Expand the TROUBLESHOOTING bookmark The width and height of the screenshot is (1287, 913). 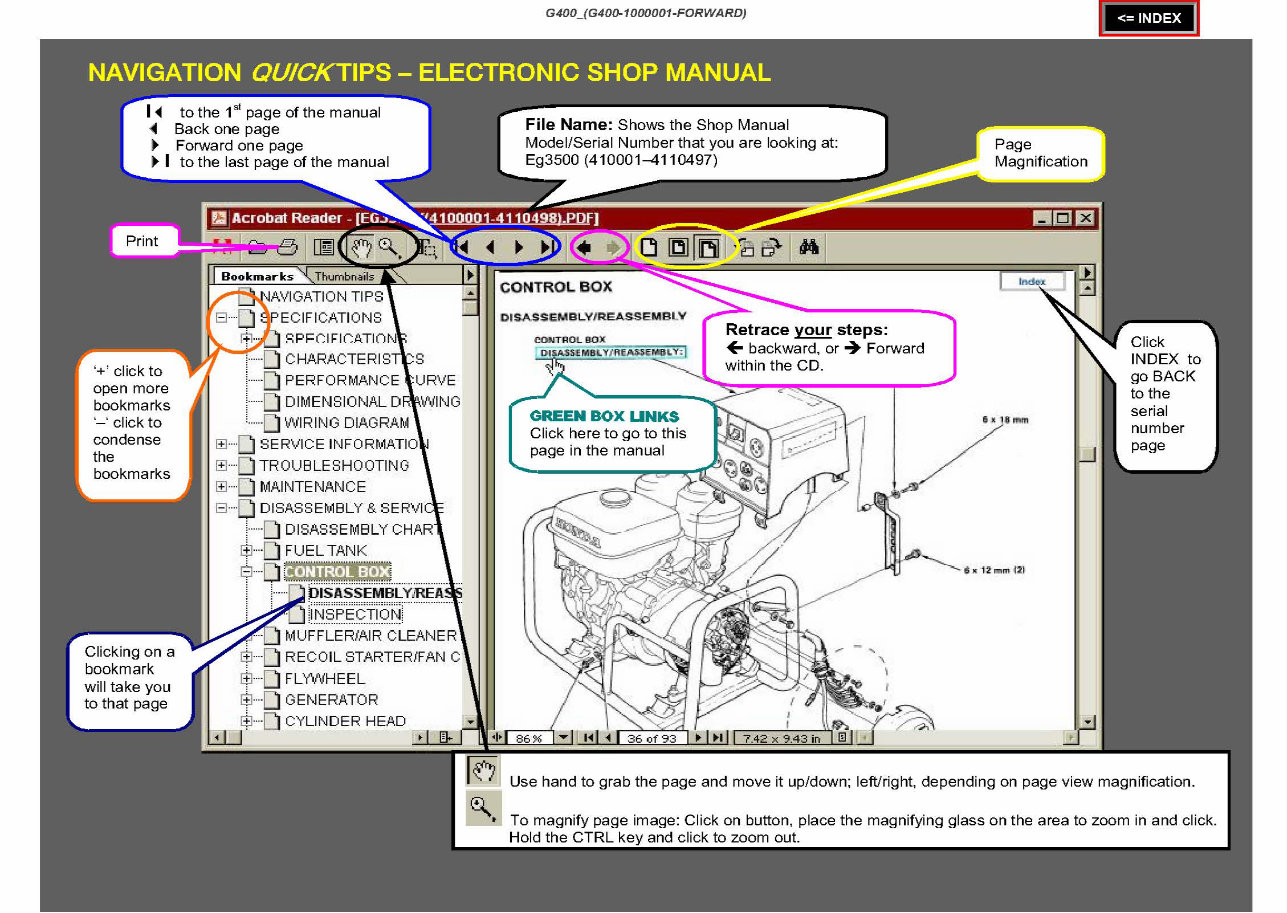(222, 465)
